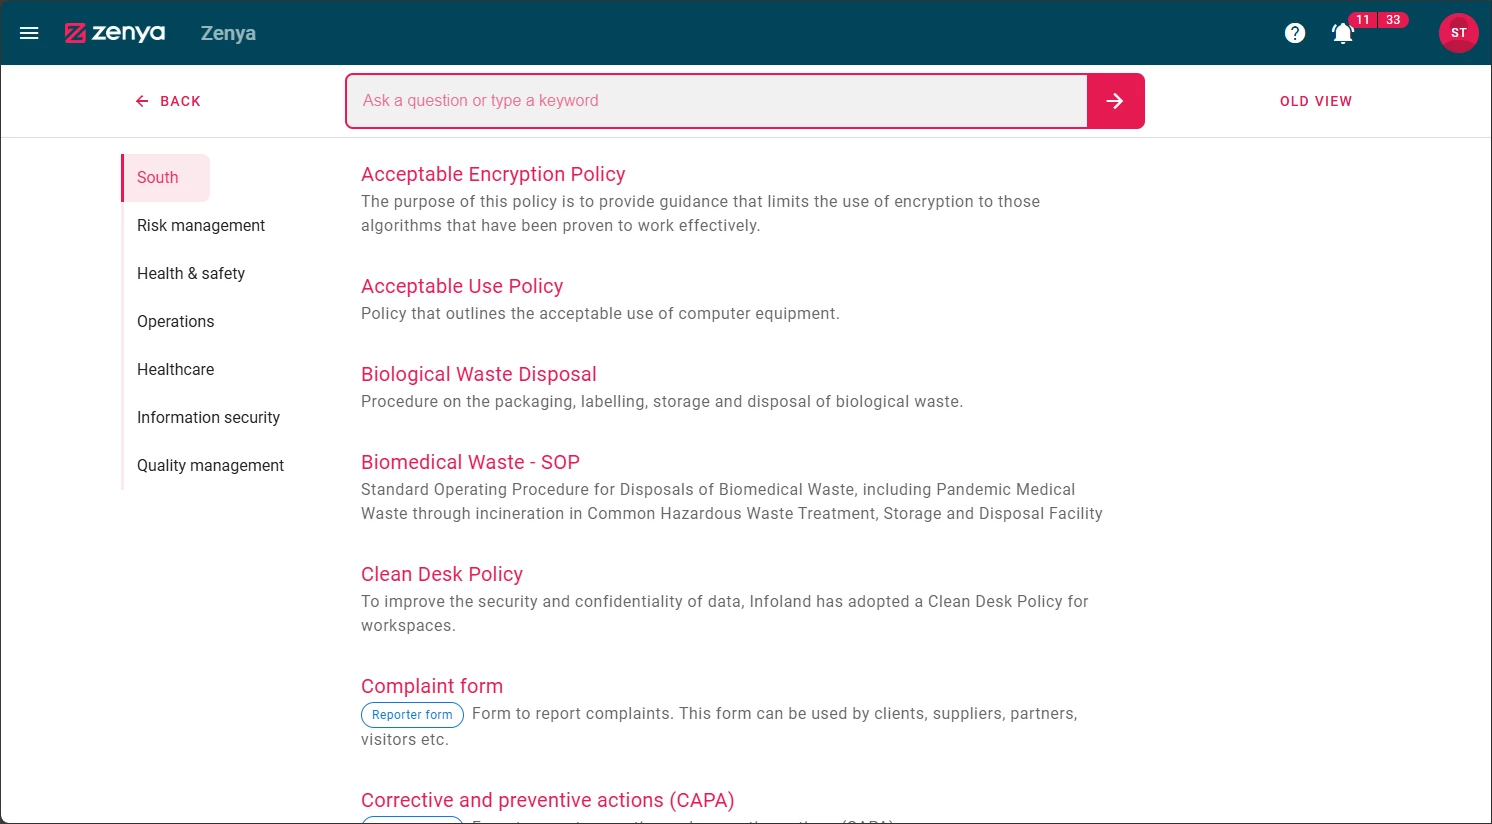1492x824 pixels.
Task: Go back using the Back arrow
Action: point(169,101)
